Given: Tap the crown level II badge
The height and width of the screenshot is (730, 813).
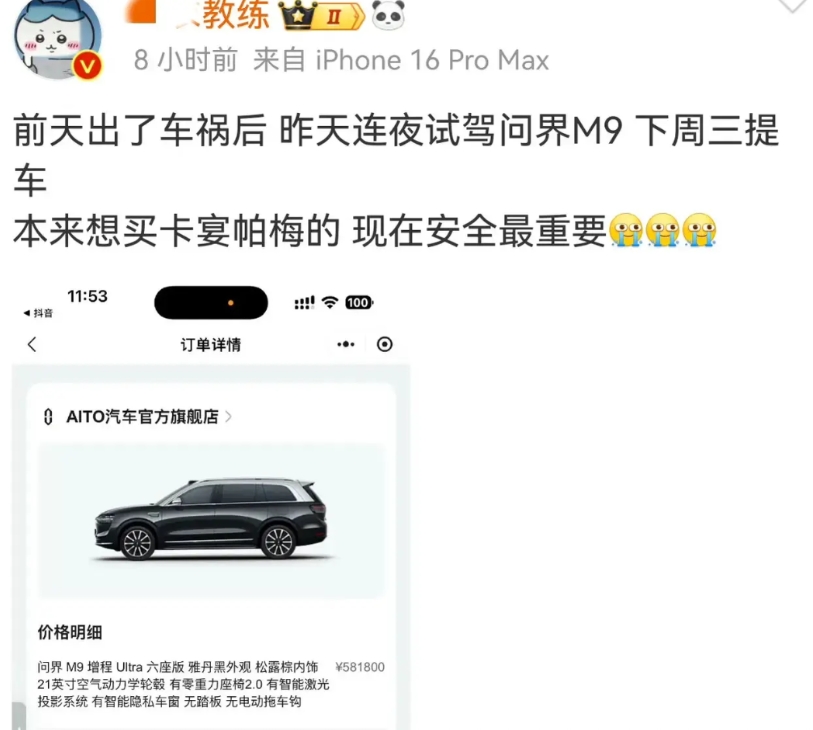Looking at the screenshot, I should [322, 16].
